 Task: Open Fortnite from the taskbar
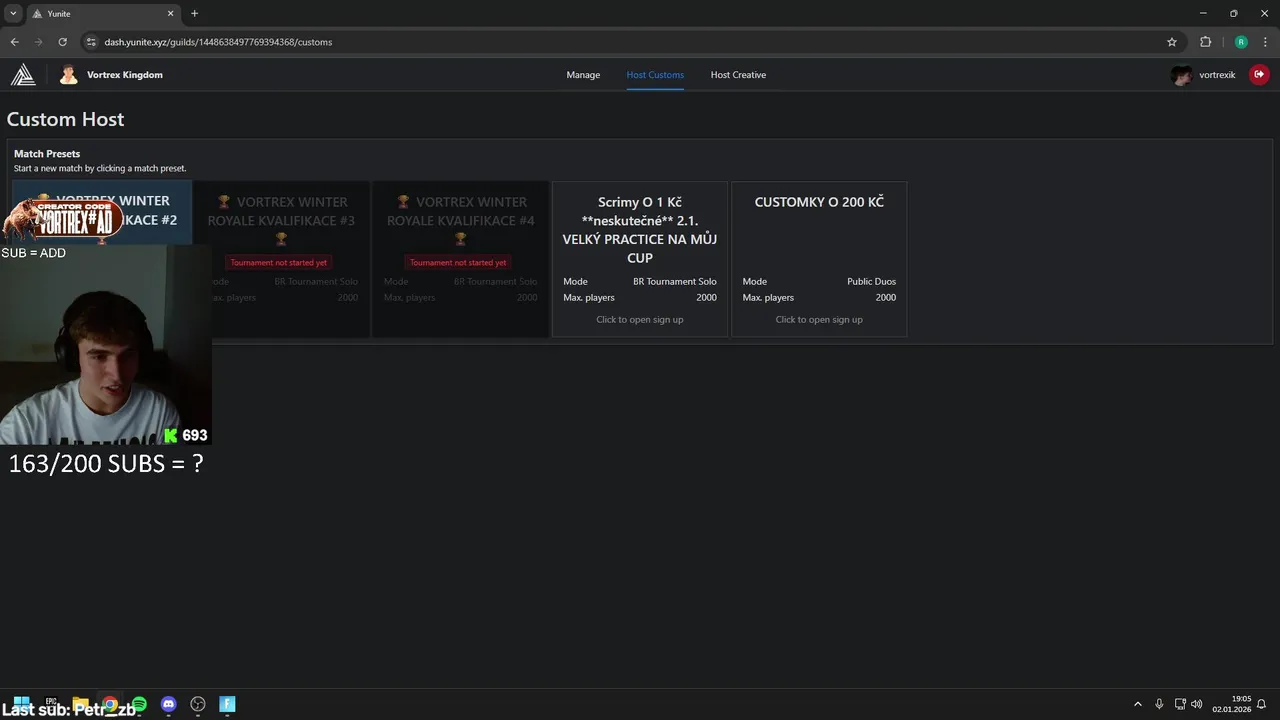pyautogui.click(x=227, y=704)
